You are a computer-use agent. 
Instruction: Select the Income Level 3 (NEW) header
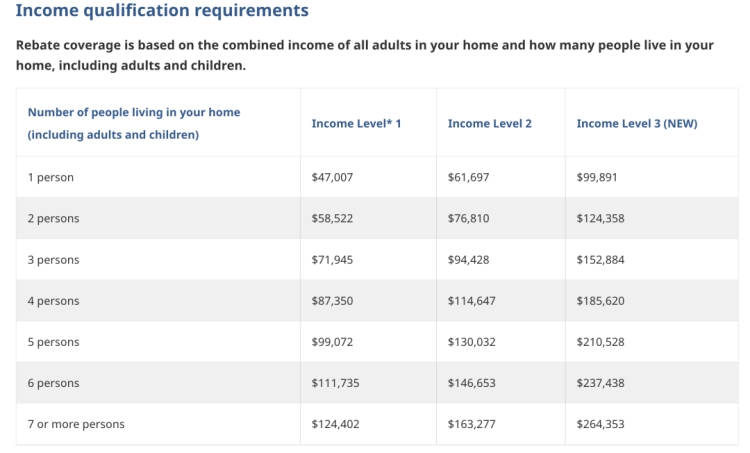tap(637, 123)
